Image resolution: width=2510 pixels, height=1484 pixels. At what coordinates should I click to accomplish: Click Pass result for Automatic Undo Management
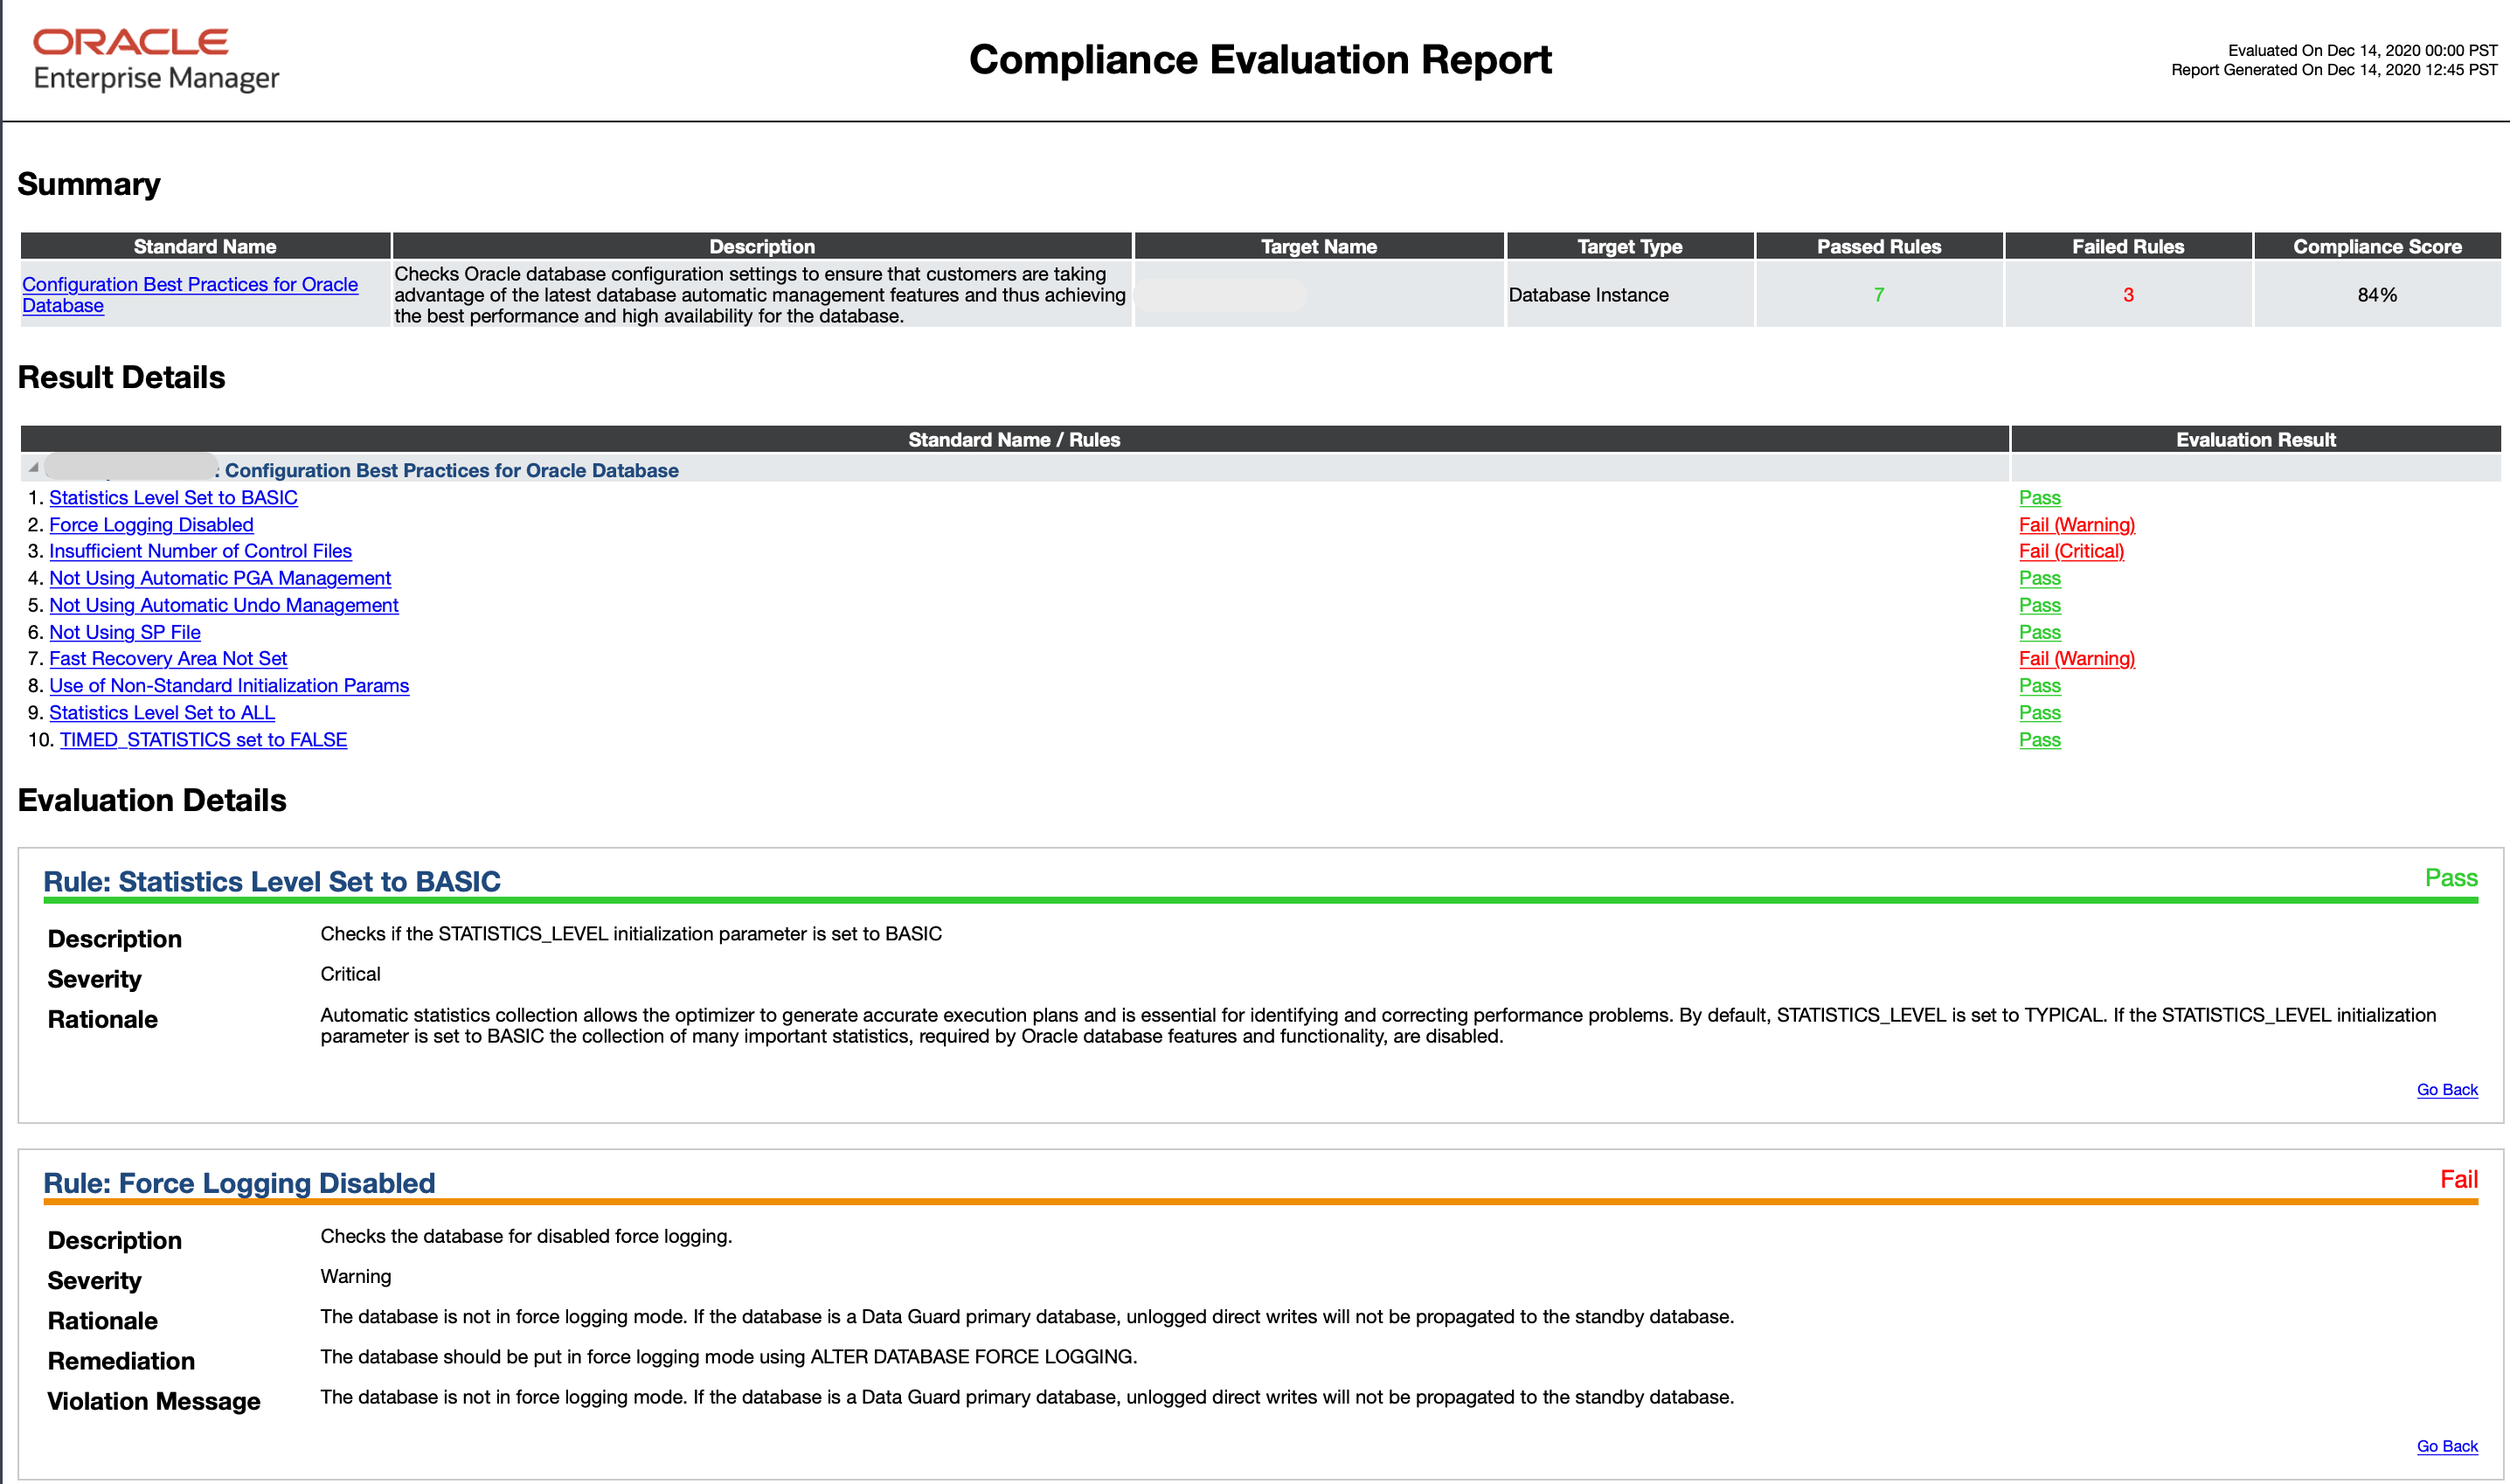tap(2039, 605)
